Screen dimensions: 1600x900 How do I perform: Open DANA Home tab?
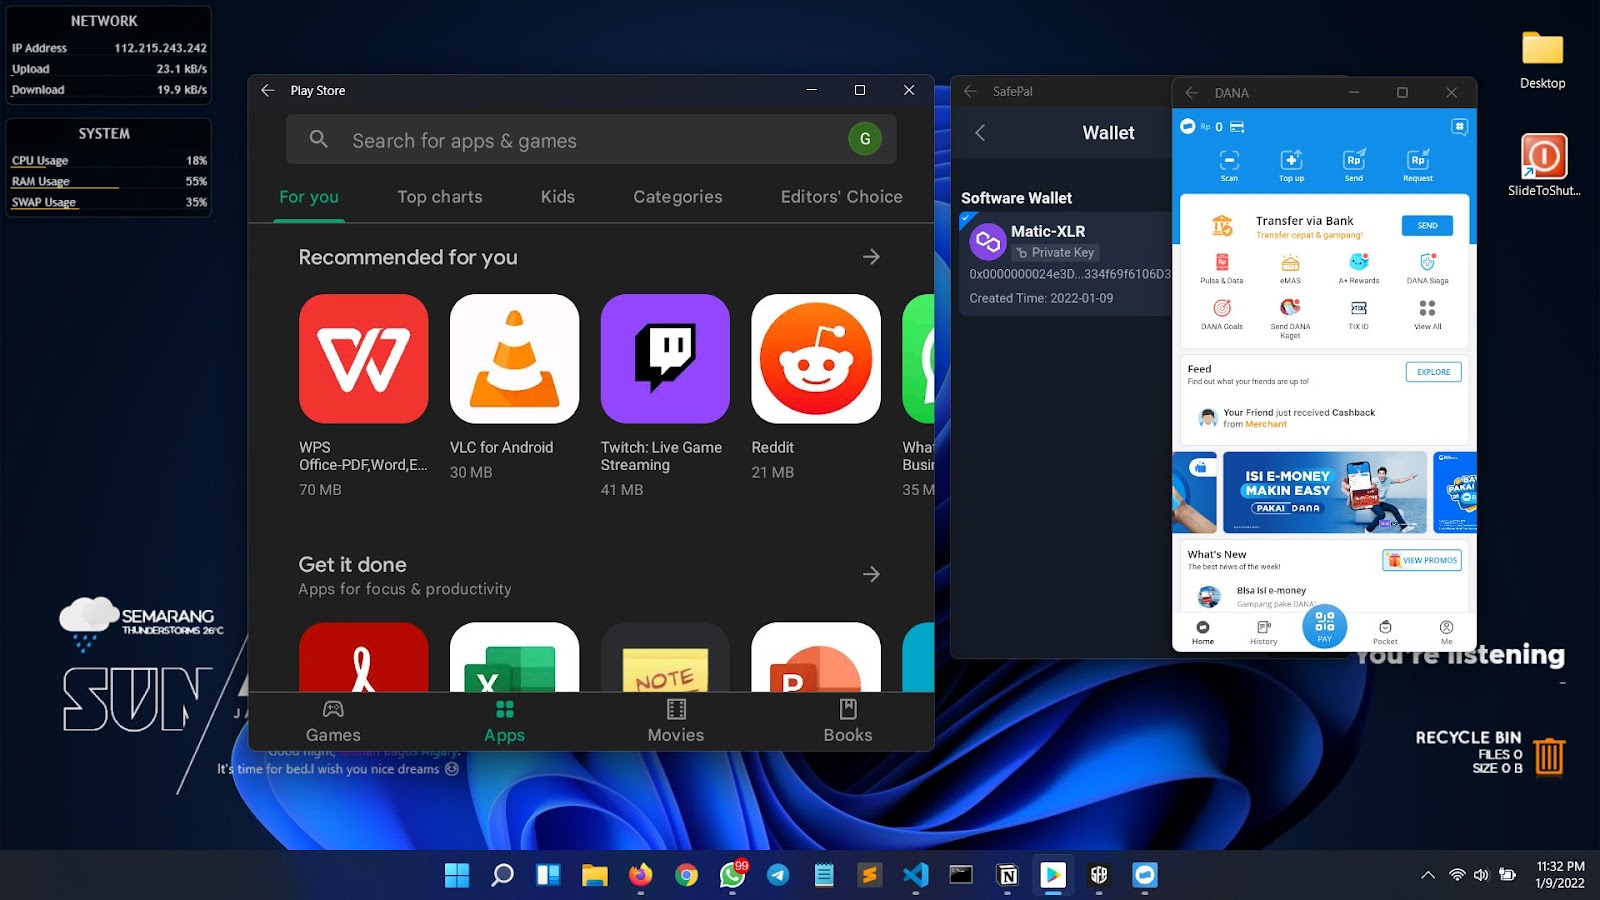1203,633
